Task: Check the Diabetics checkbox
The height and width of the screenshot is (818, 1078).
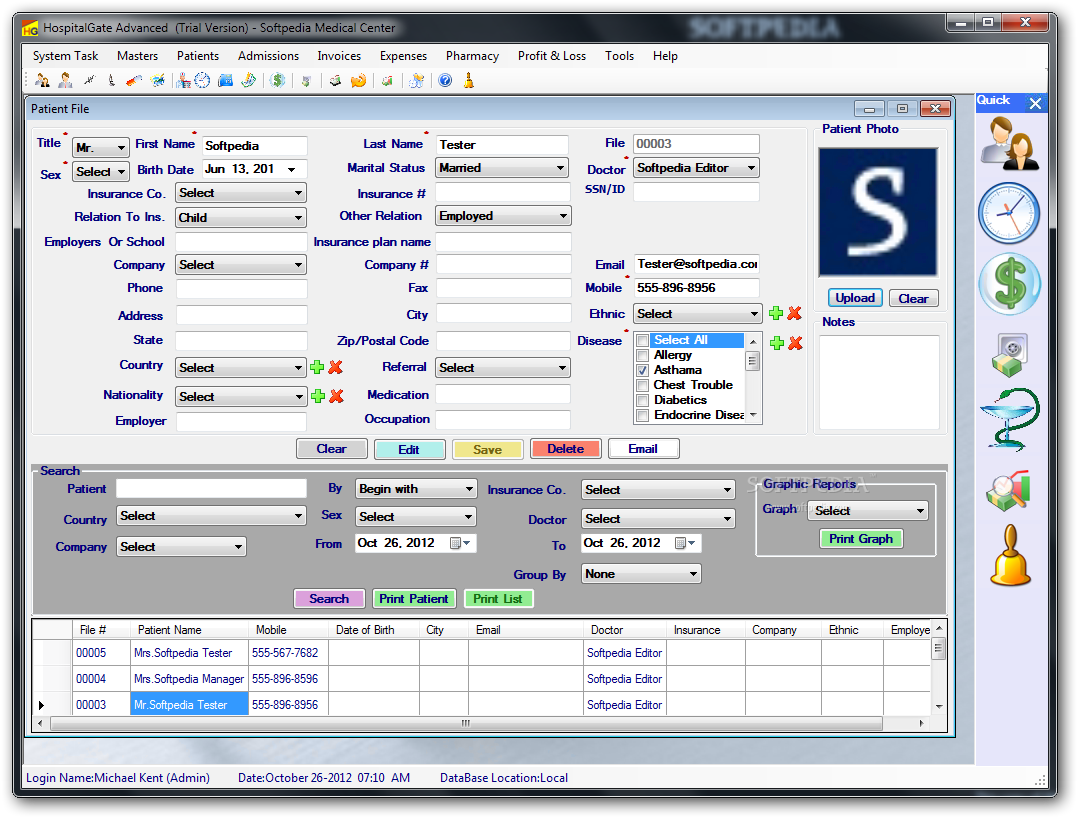Action: pyautogui.click(x=643, y=400)
